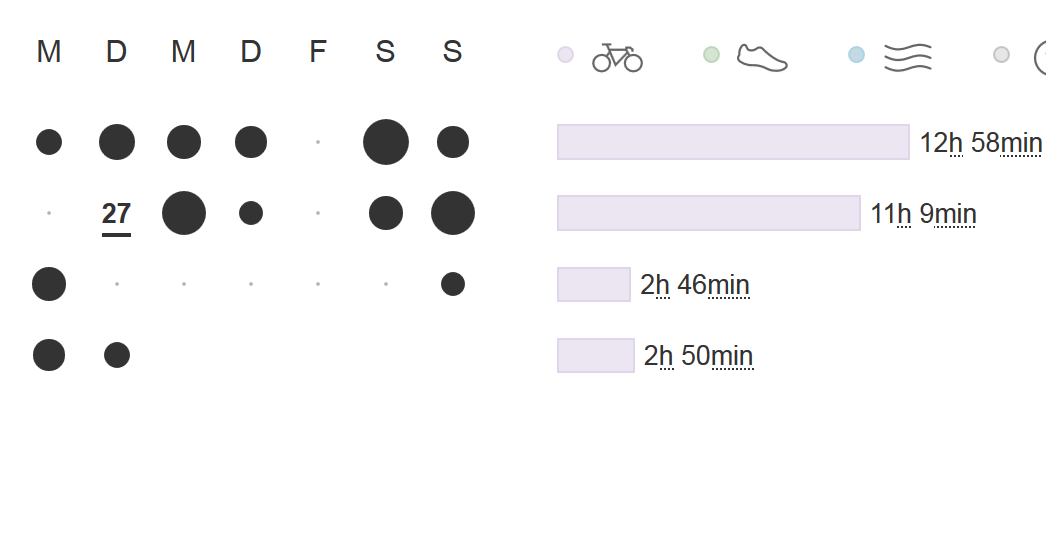Open second week's Sunday large activity dot

[453, 213]
